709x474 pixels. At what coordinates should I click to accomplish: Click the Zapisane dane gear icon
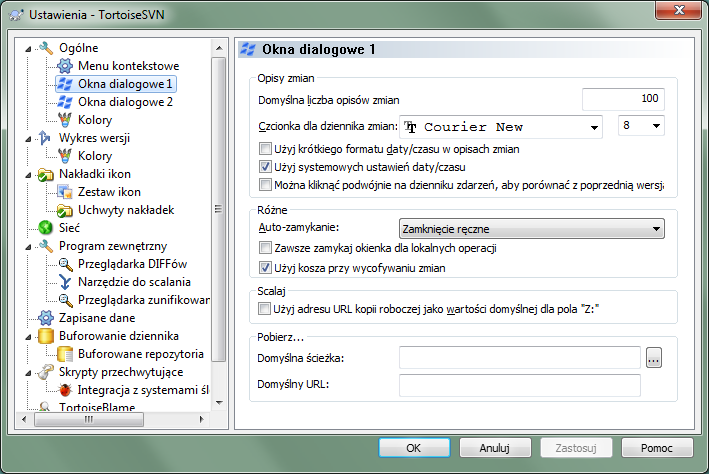46,318
